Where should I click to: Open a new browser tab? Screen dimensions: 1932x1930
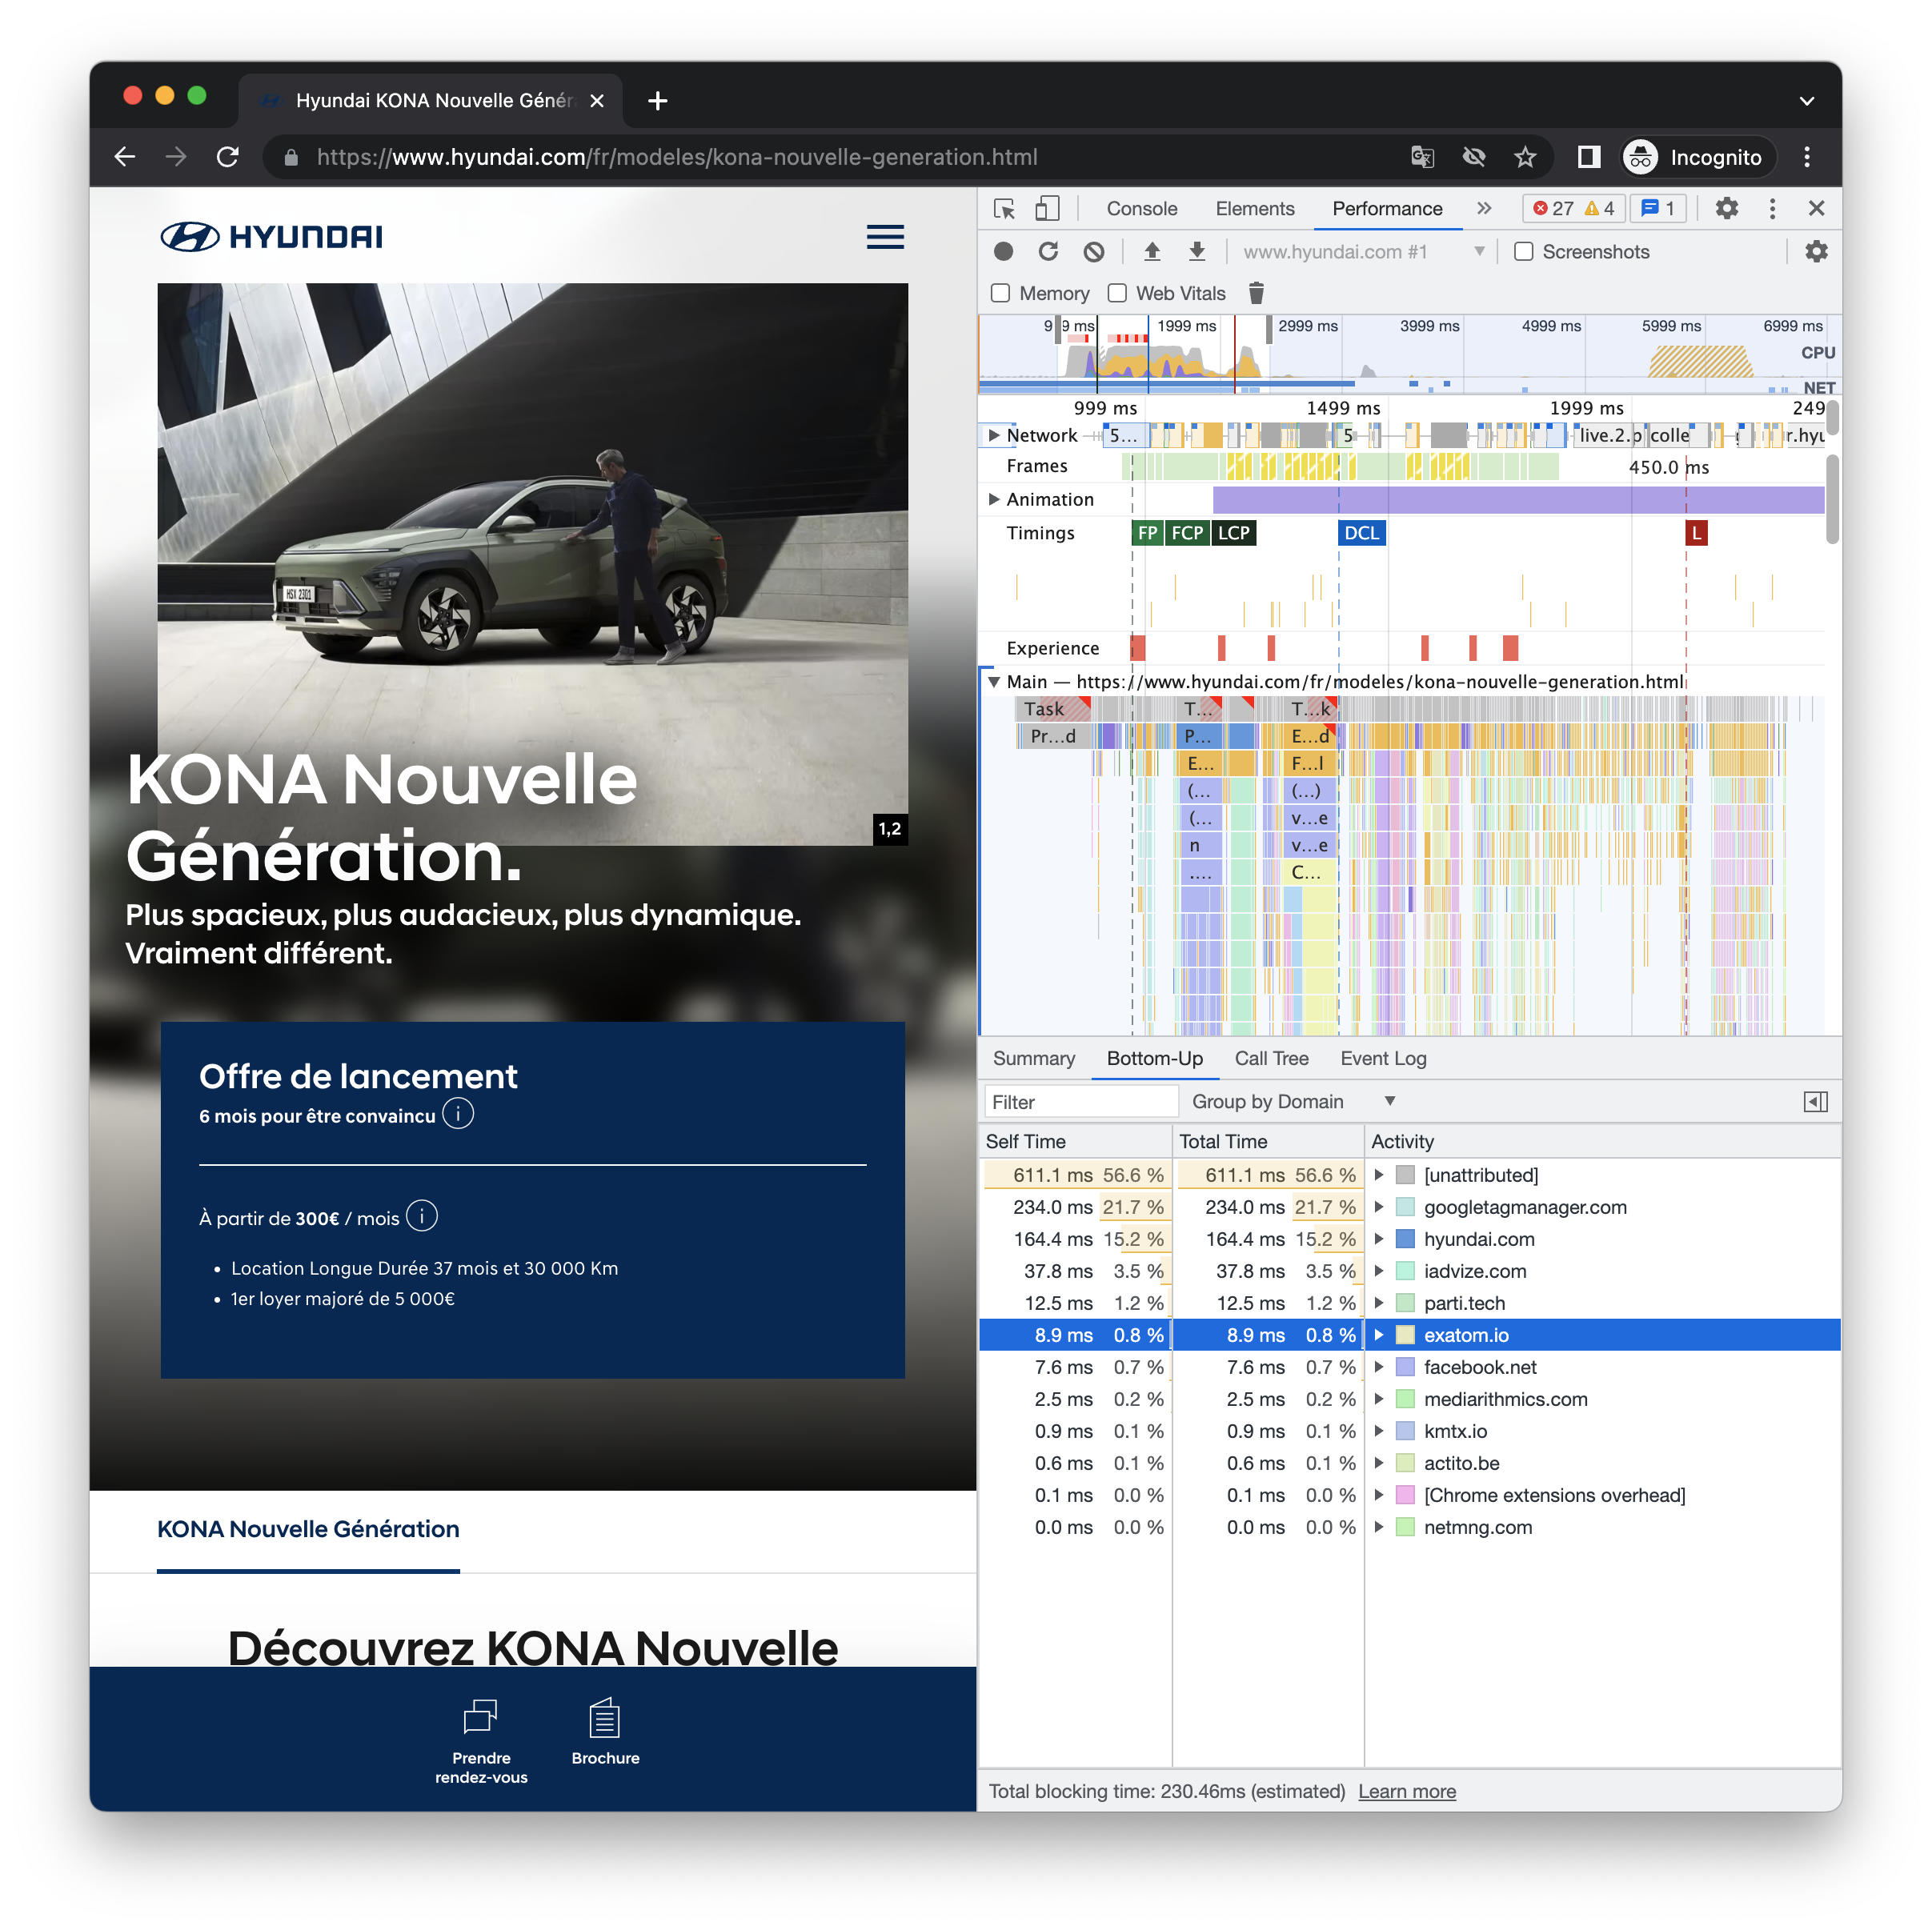[657, 101]
